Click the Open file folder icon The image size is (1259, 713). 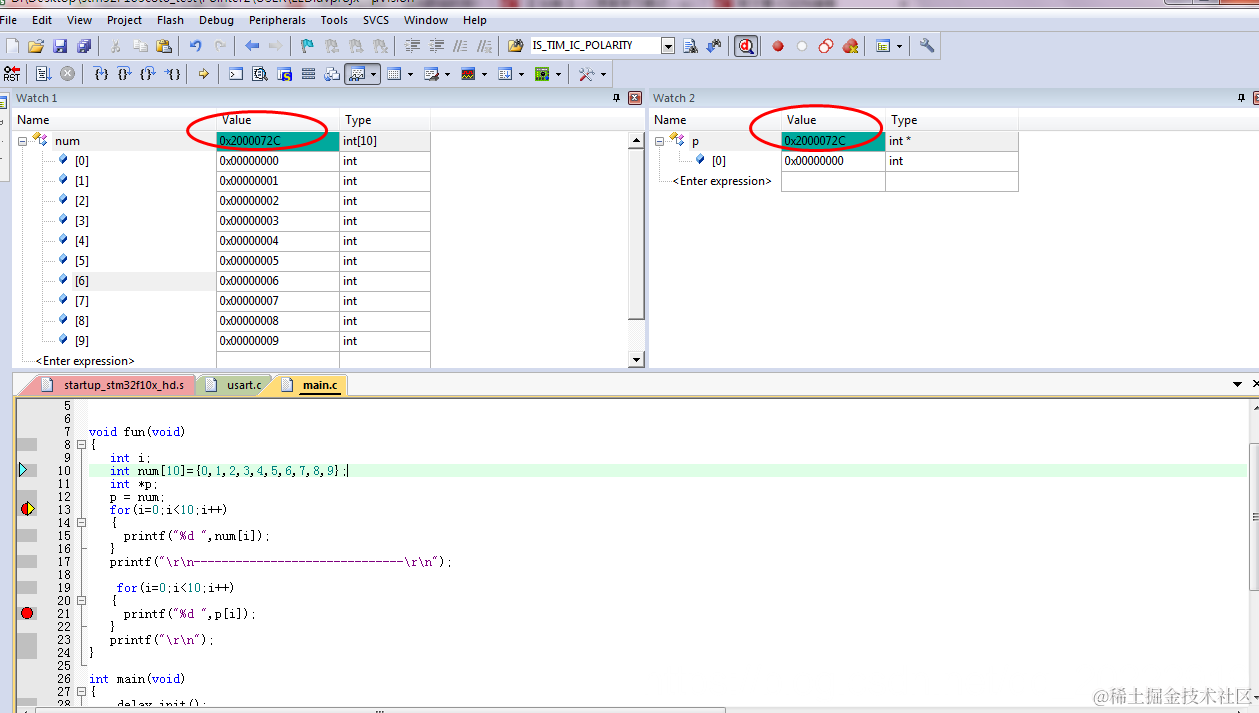pos(36,46)
